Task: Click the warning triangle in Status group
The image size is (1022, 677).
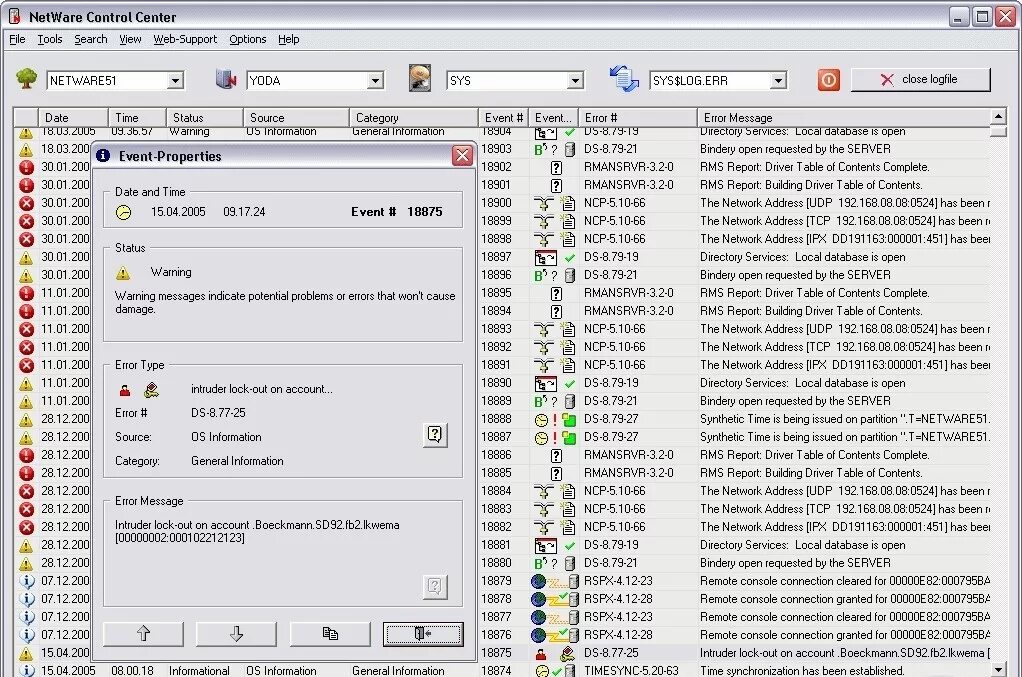Action: point(123,273)
